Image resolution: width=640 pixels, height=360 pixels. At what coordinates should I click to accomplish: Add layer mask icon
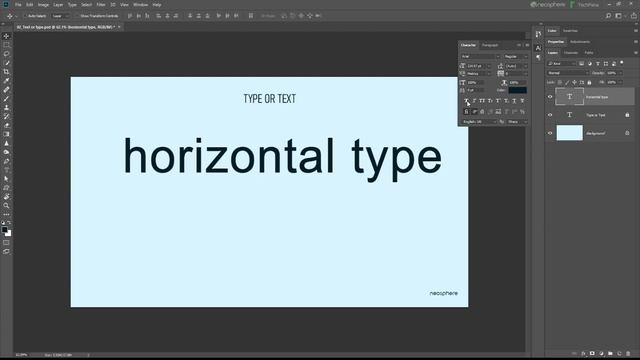pos(592,353)
